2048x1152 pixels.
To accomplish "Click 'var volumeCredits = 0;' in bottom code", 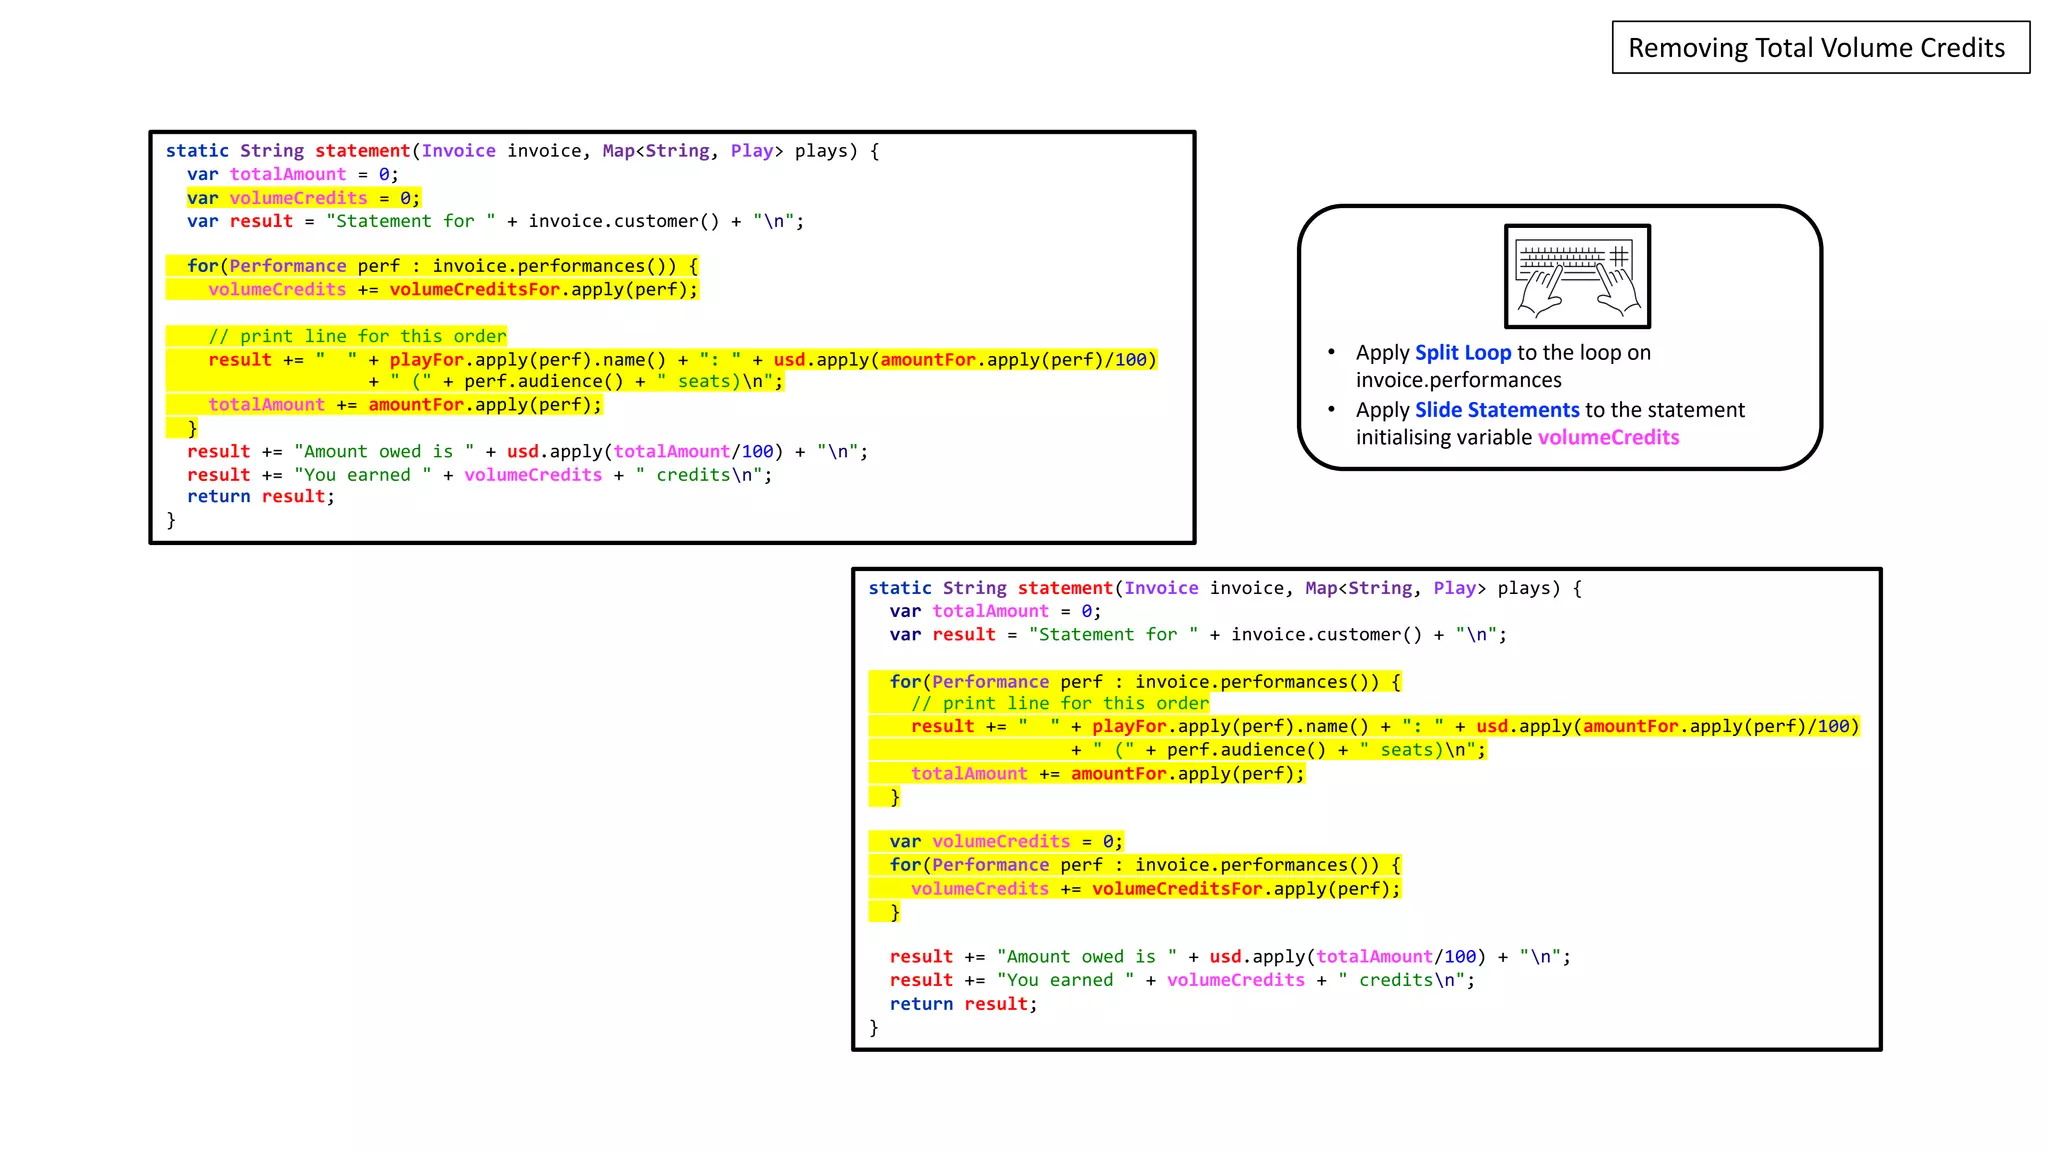I will 1005,842.
